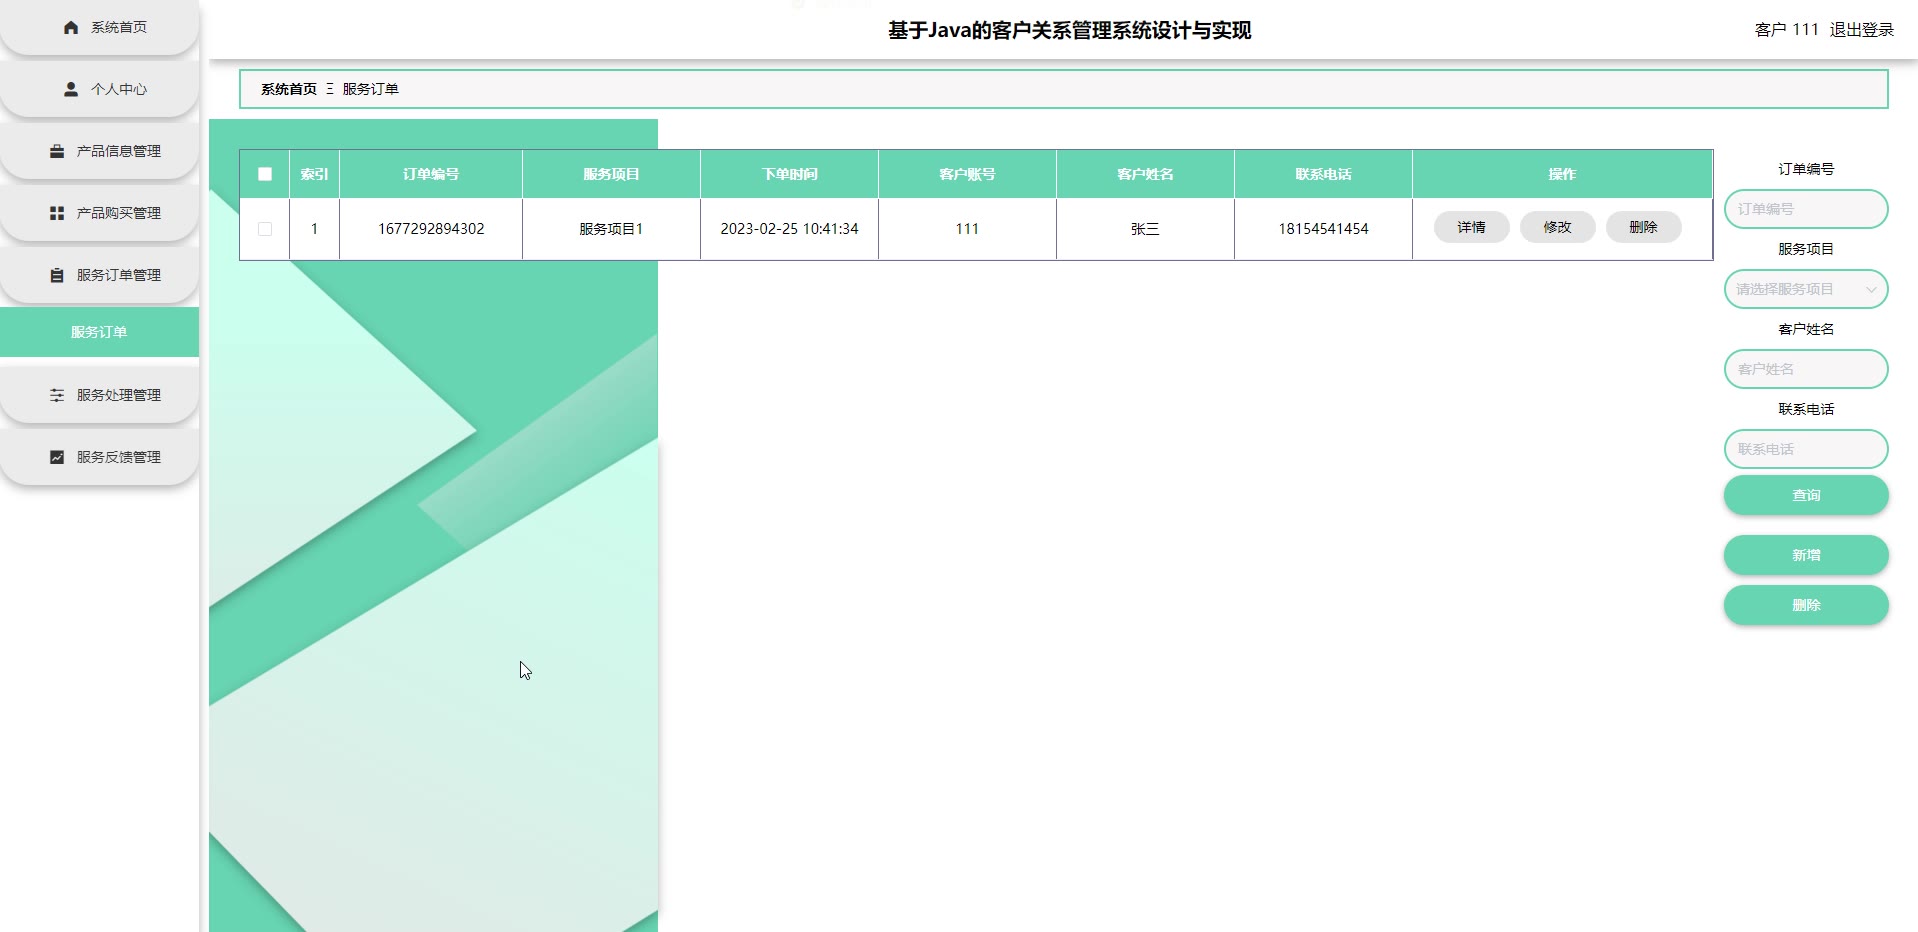Click order number cell 1677292894302
The height and width of the screenshot is (932, 1918).
tap(431, 229)
